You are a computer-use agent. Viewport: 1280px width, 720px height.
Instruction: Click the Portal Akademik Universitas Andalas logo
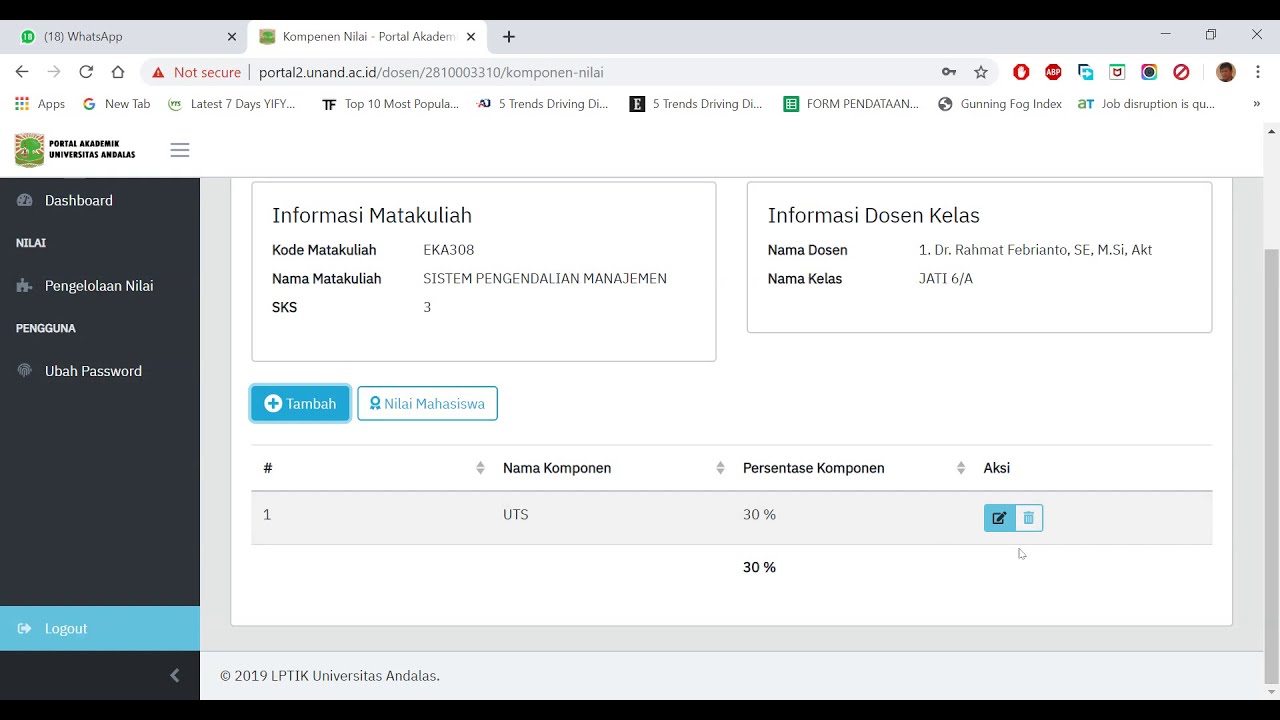click(x=75, y=150)
